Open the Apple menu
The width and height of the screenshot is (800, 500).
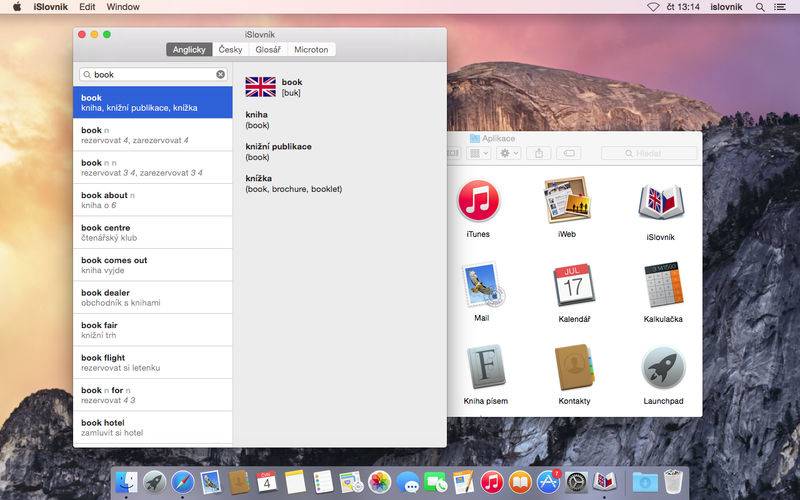point(17,7)
